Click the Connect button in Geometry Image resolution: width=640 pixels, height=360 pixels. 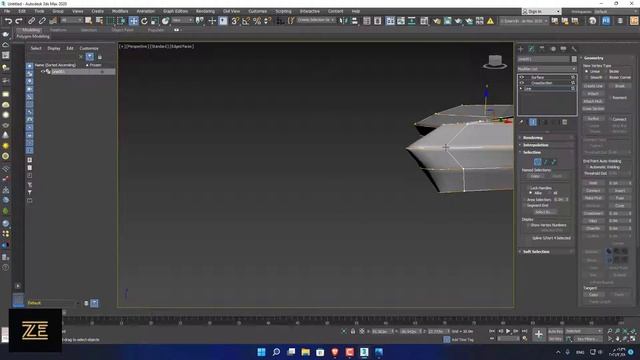tap(593, 191)
